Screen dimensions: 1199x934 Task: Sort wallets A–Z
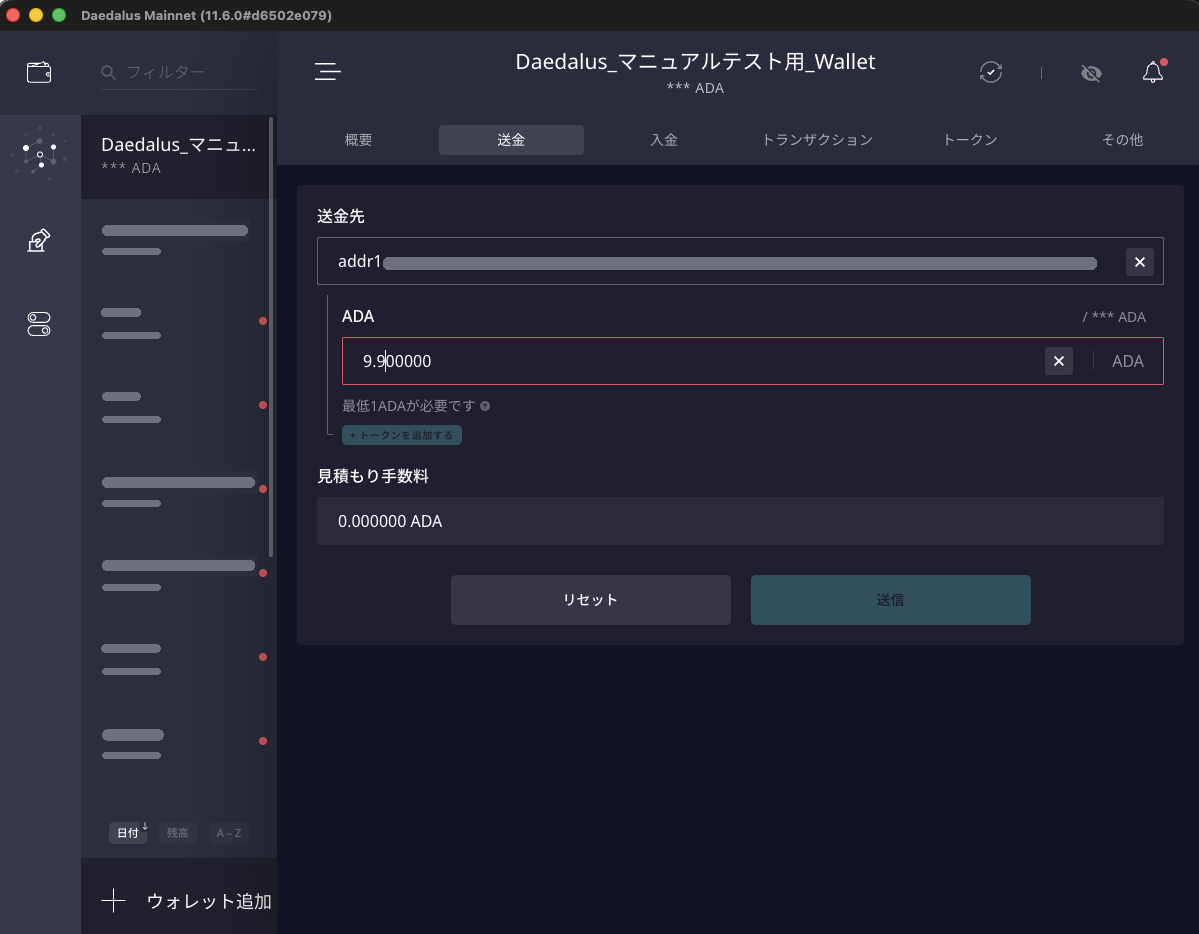229,833
